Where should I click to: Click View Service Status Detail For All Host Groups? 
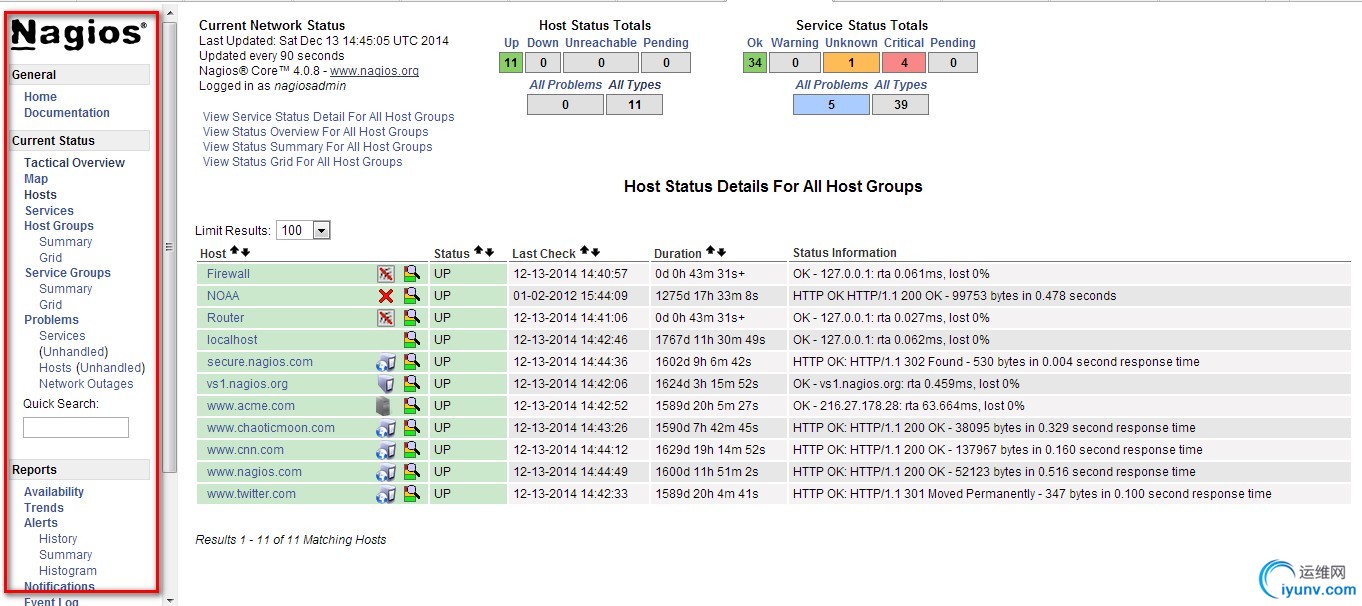[x=329, y=117]
